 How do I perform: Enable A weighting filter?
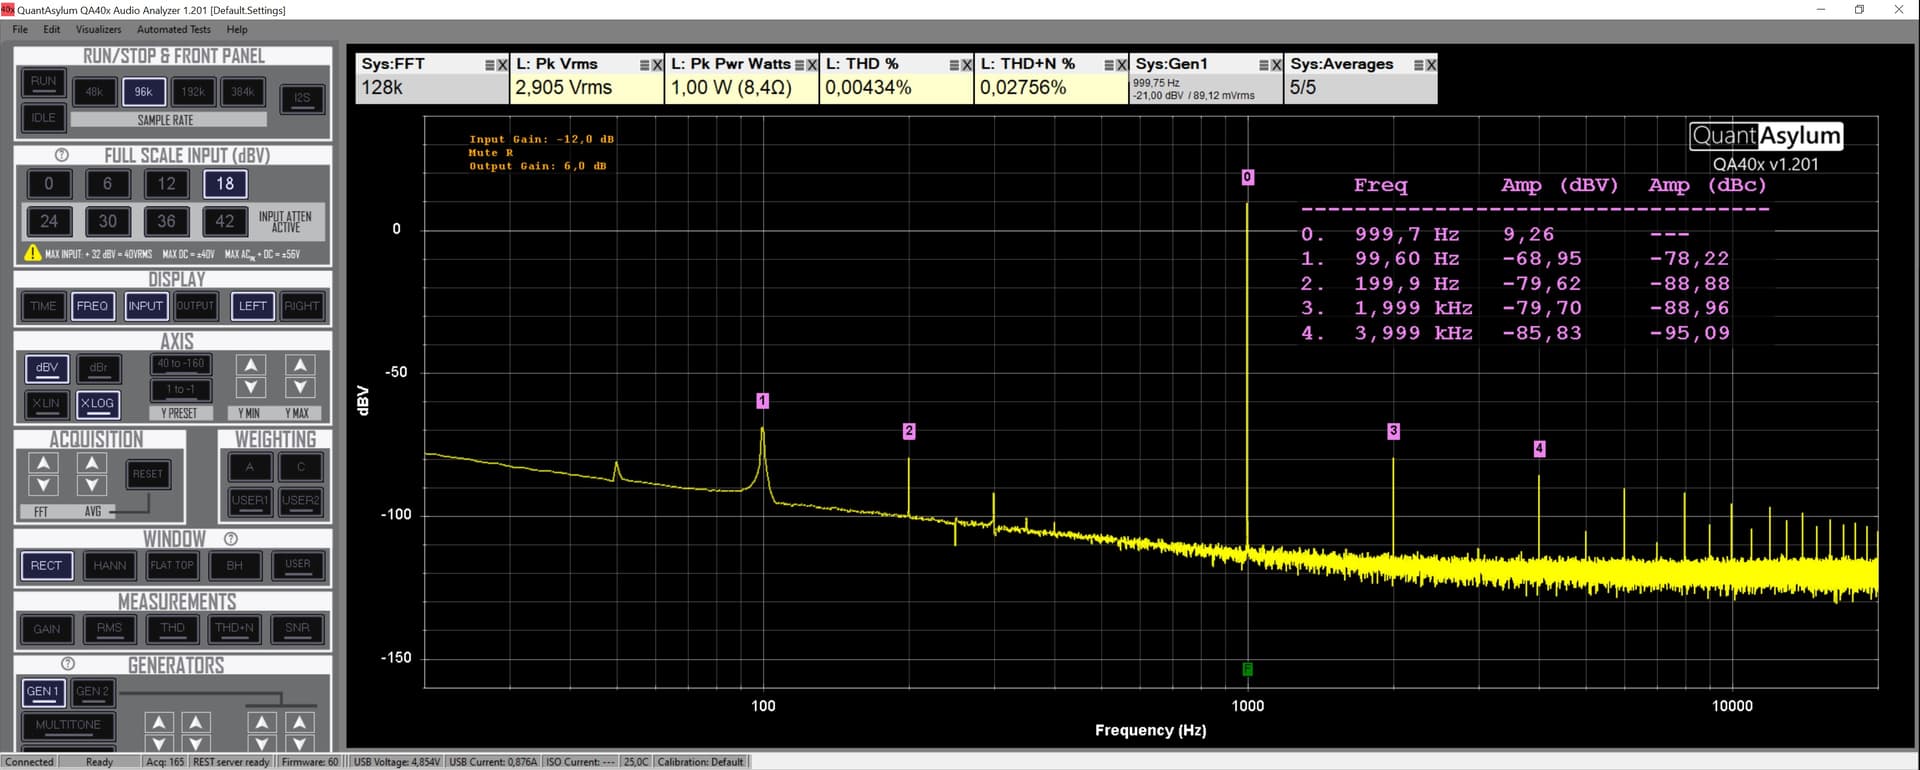pyautogui.click(x=250, y=467)
